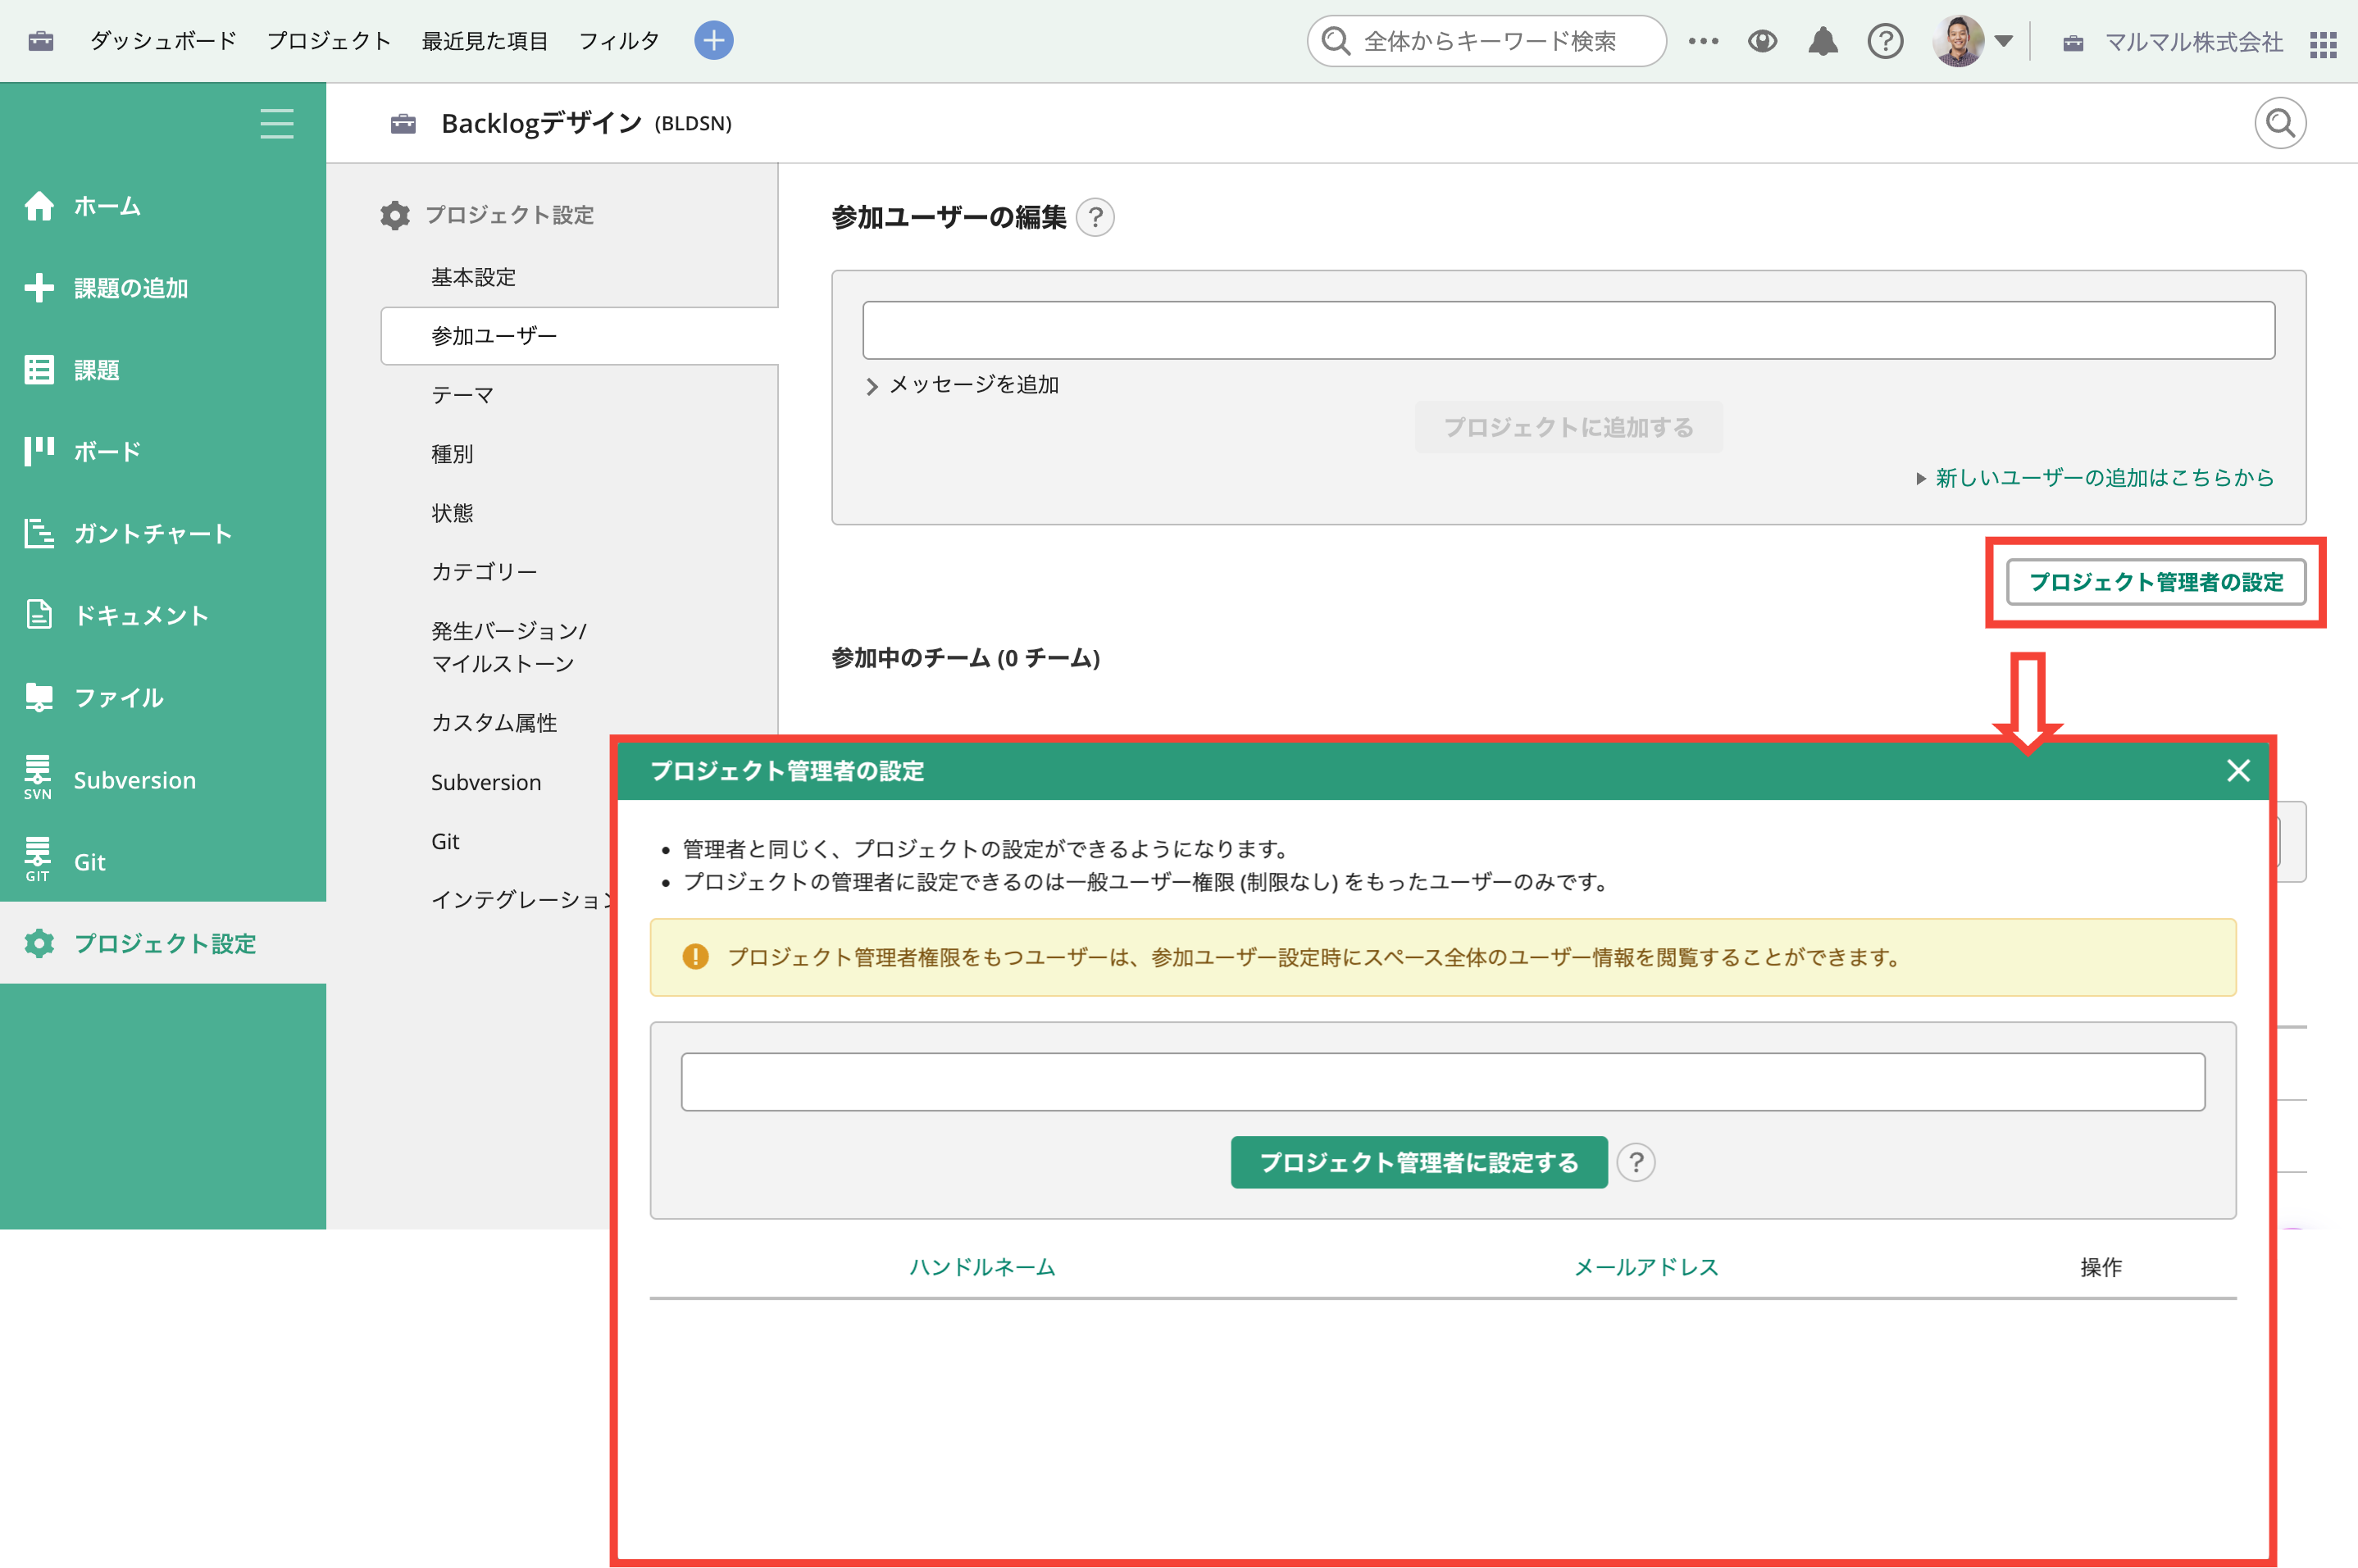Image resolution: width=2358 pixels, height=1568 pixels.
Task: Open 課題の追加 in sidebar
Action: click(x=163, y=288)
